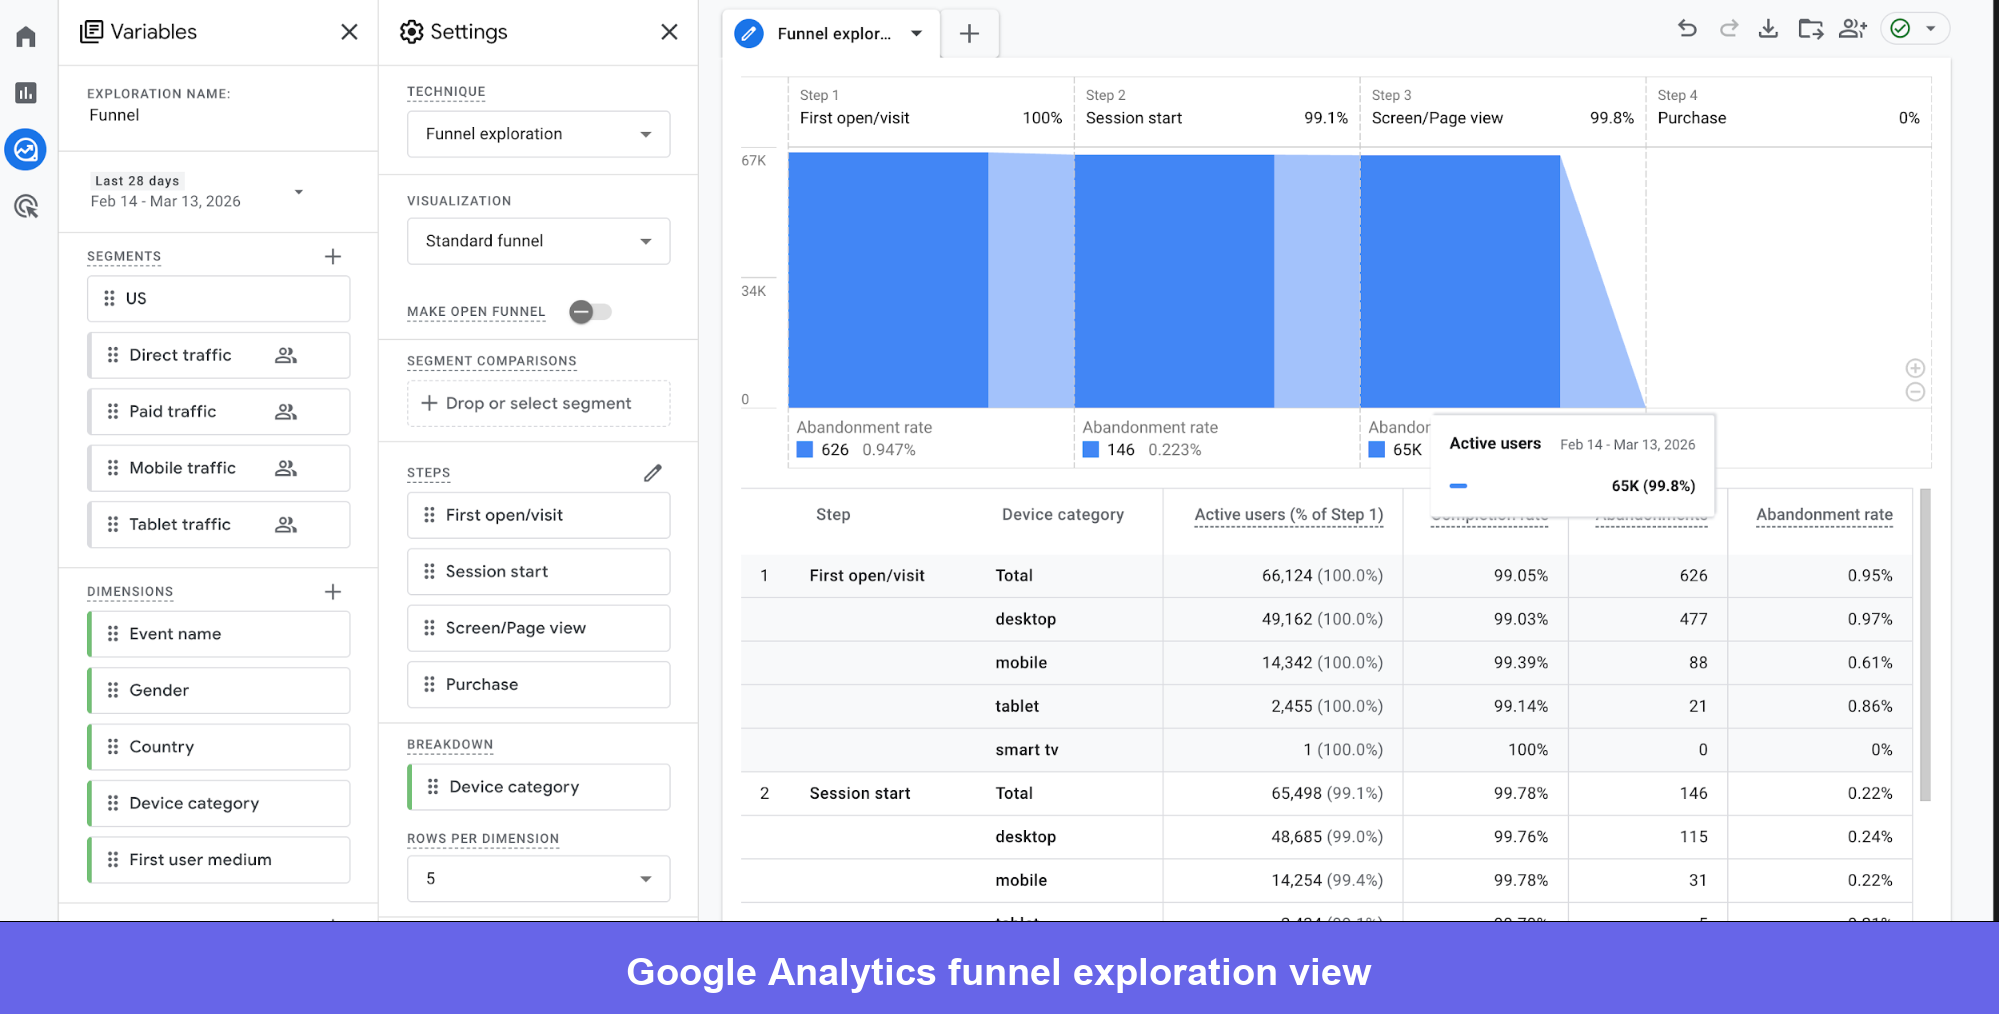This screenshot has height=1014, width=1999.
Task: Open the Home navigation icon
Action: coord(24,35)
